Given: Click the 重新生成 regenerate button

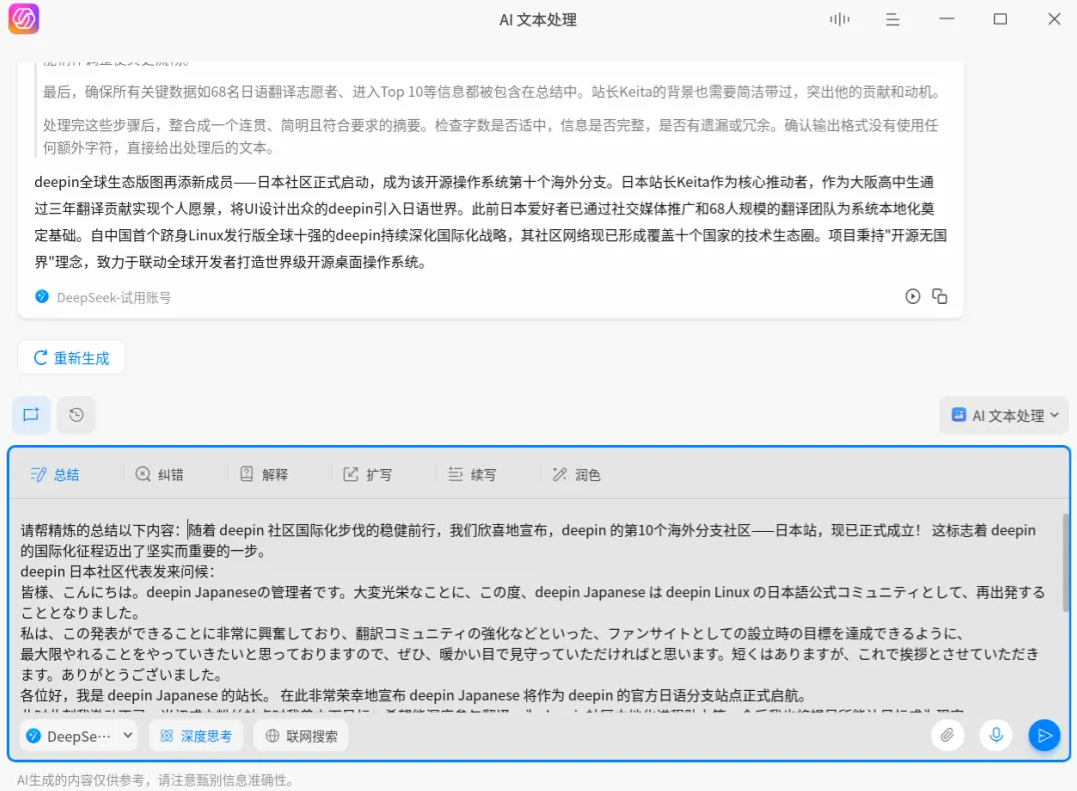Looking at the screenshot, I should [71, 358].
